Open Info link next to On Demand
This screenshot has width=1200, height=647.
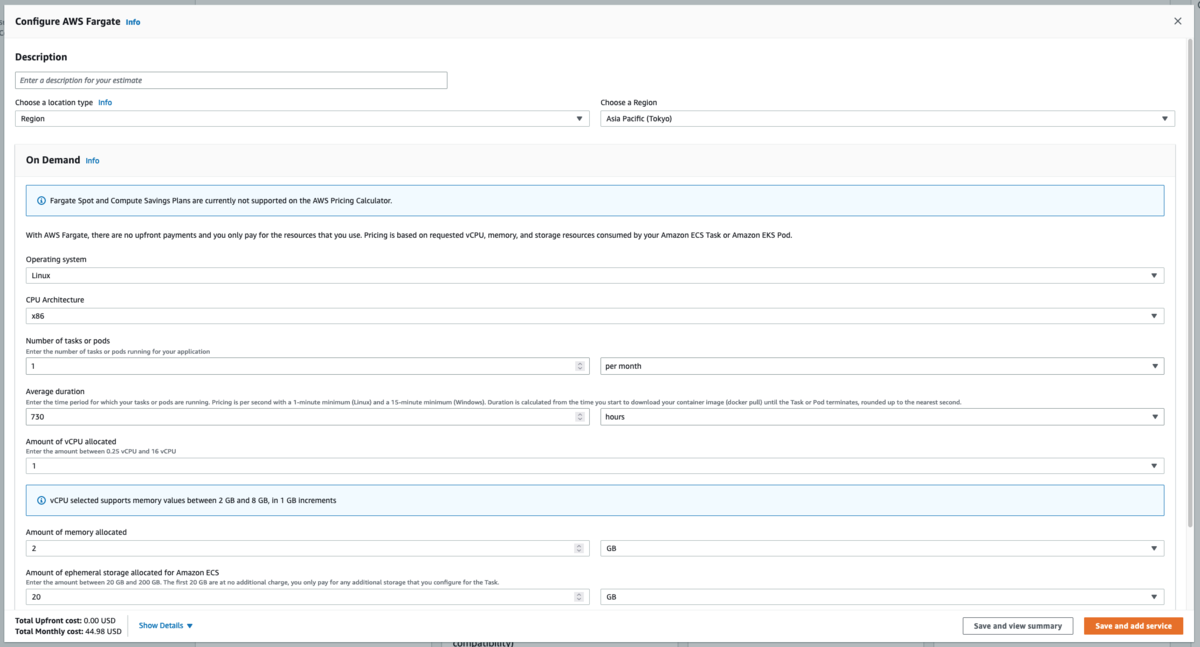[x=92, y=160]
